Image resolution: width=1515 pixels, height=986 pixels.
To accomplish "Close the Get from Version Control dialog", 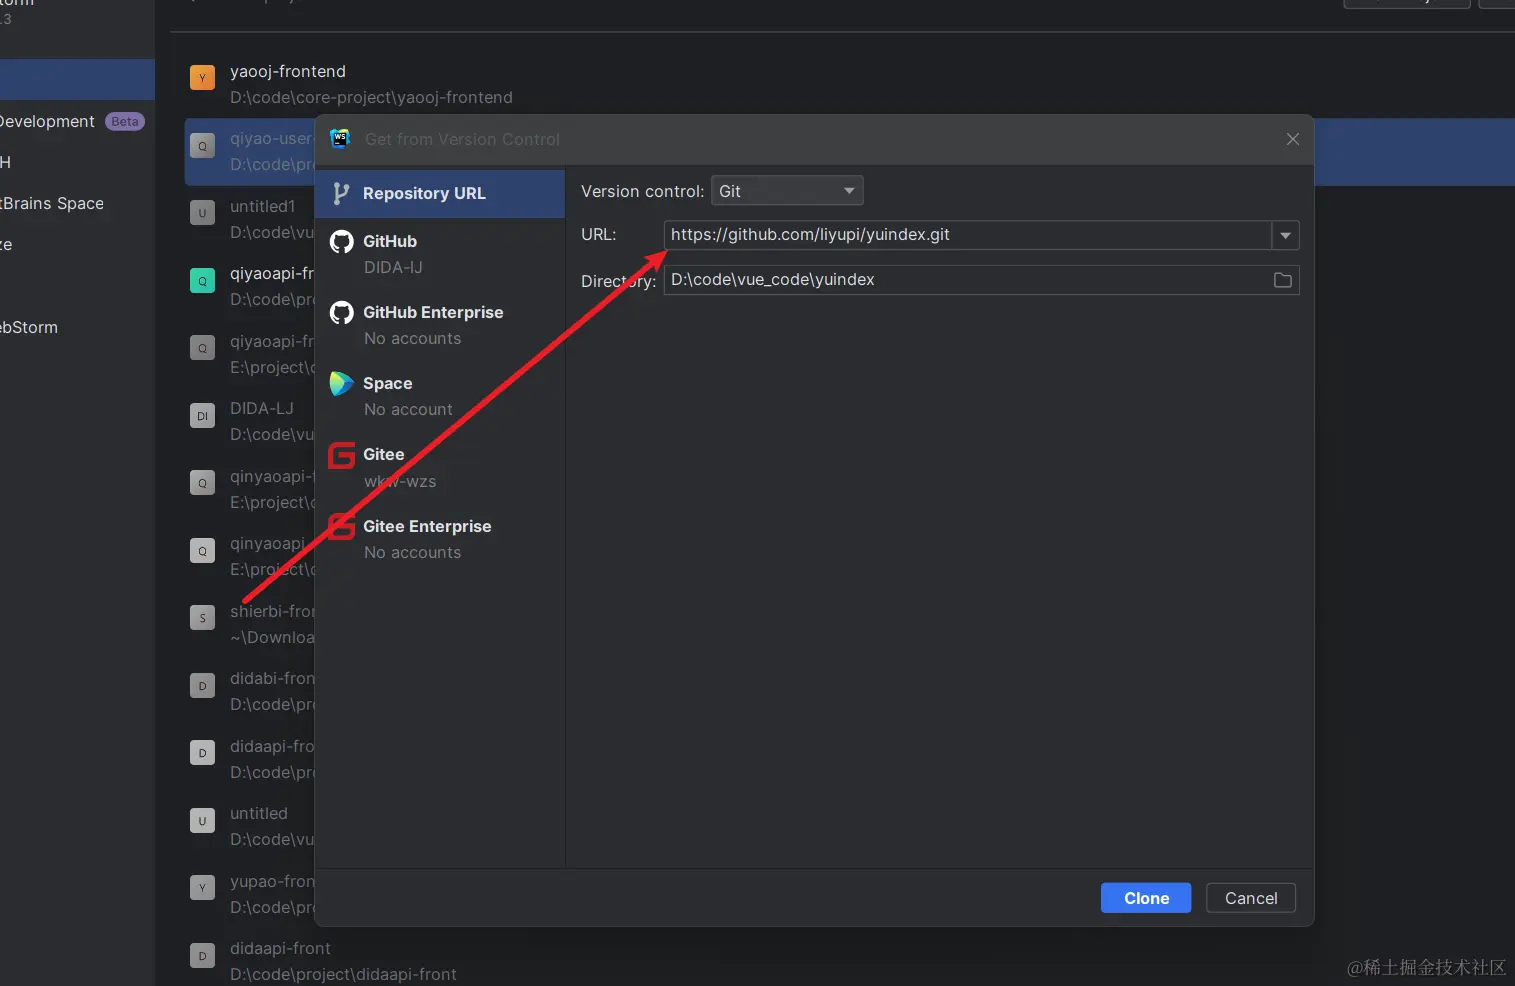I will 1293,139.
